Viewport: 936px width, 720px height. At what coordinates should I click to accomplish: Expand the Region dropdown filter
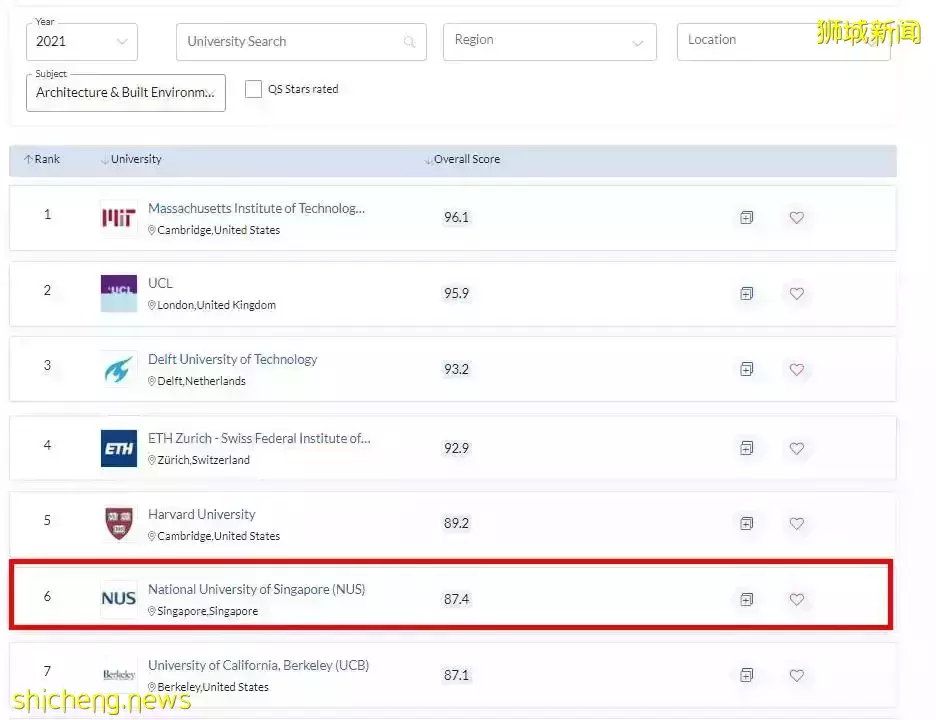click(549, 42)
